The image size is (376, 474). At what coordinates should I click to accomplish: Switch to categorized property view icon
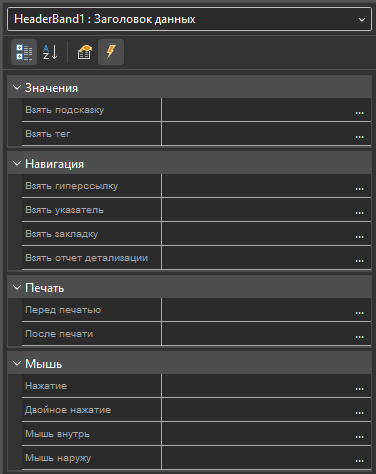tap(24, 52)
